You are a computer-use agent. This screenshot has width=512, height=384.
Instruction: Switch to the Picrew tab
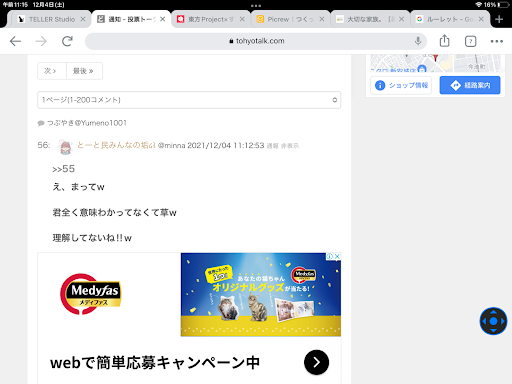(x=290, y=19)
